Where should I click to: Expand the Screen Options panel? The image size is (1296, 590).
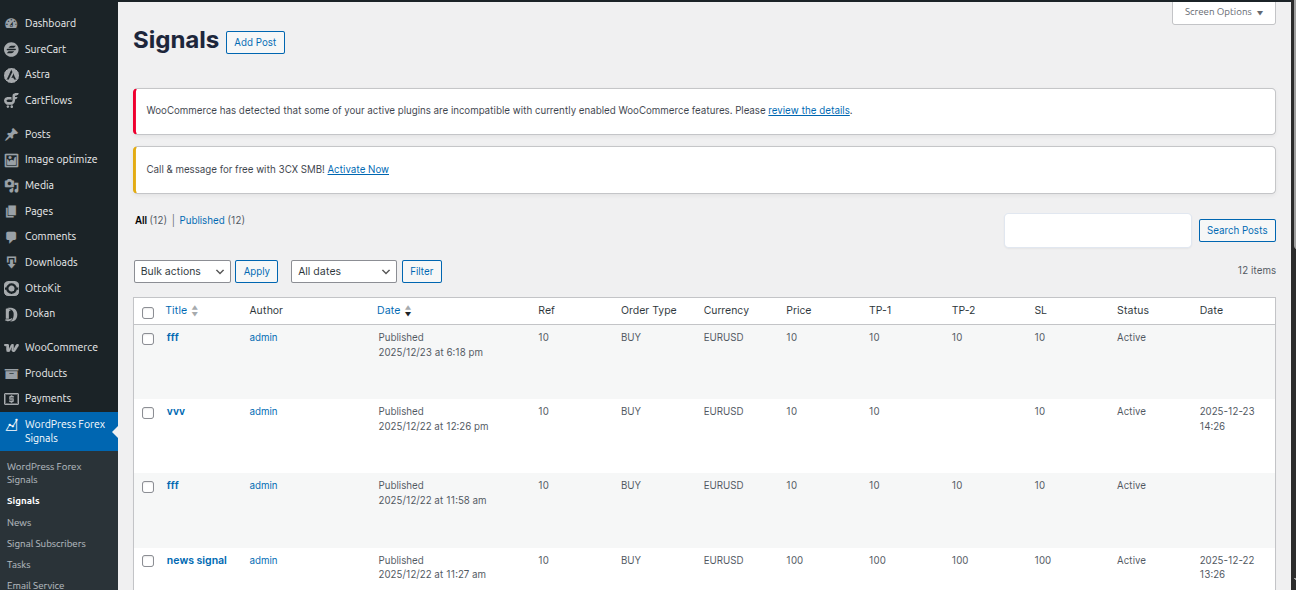point(1223,12)
